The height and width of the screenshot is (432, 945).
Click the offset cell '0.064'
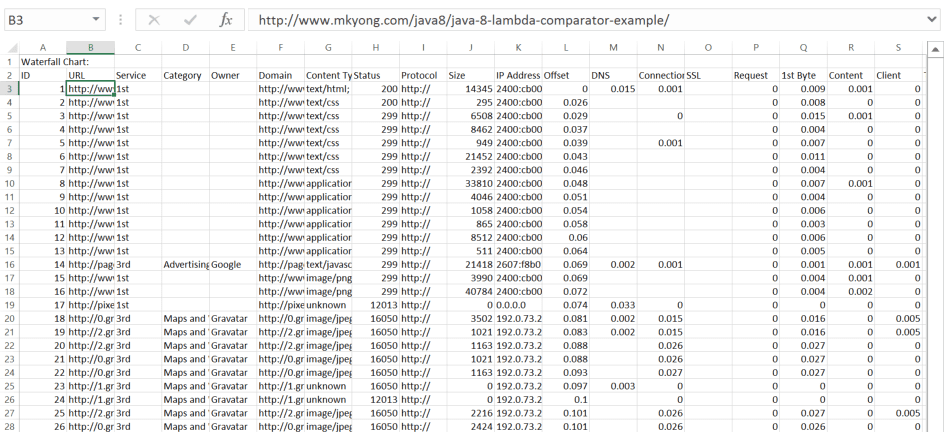point(566,251)
